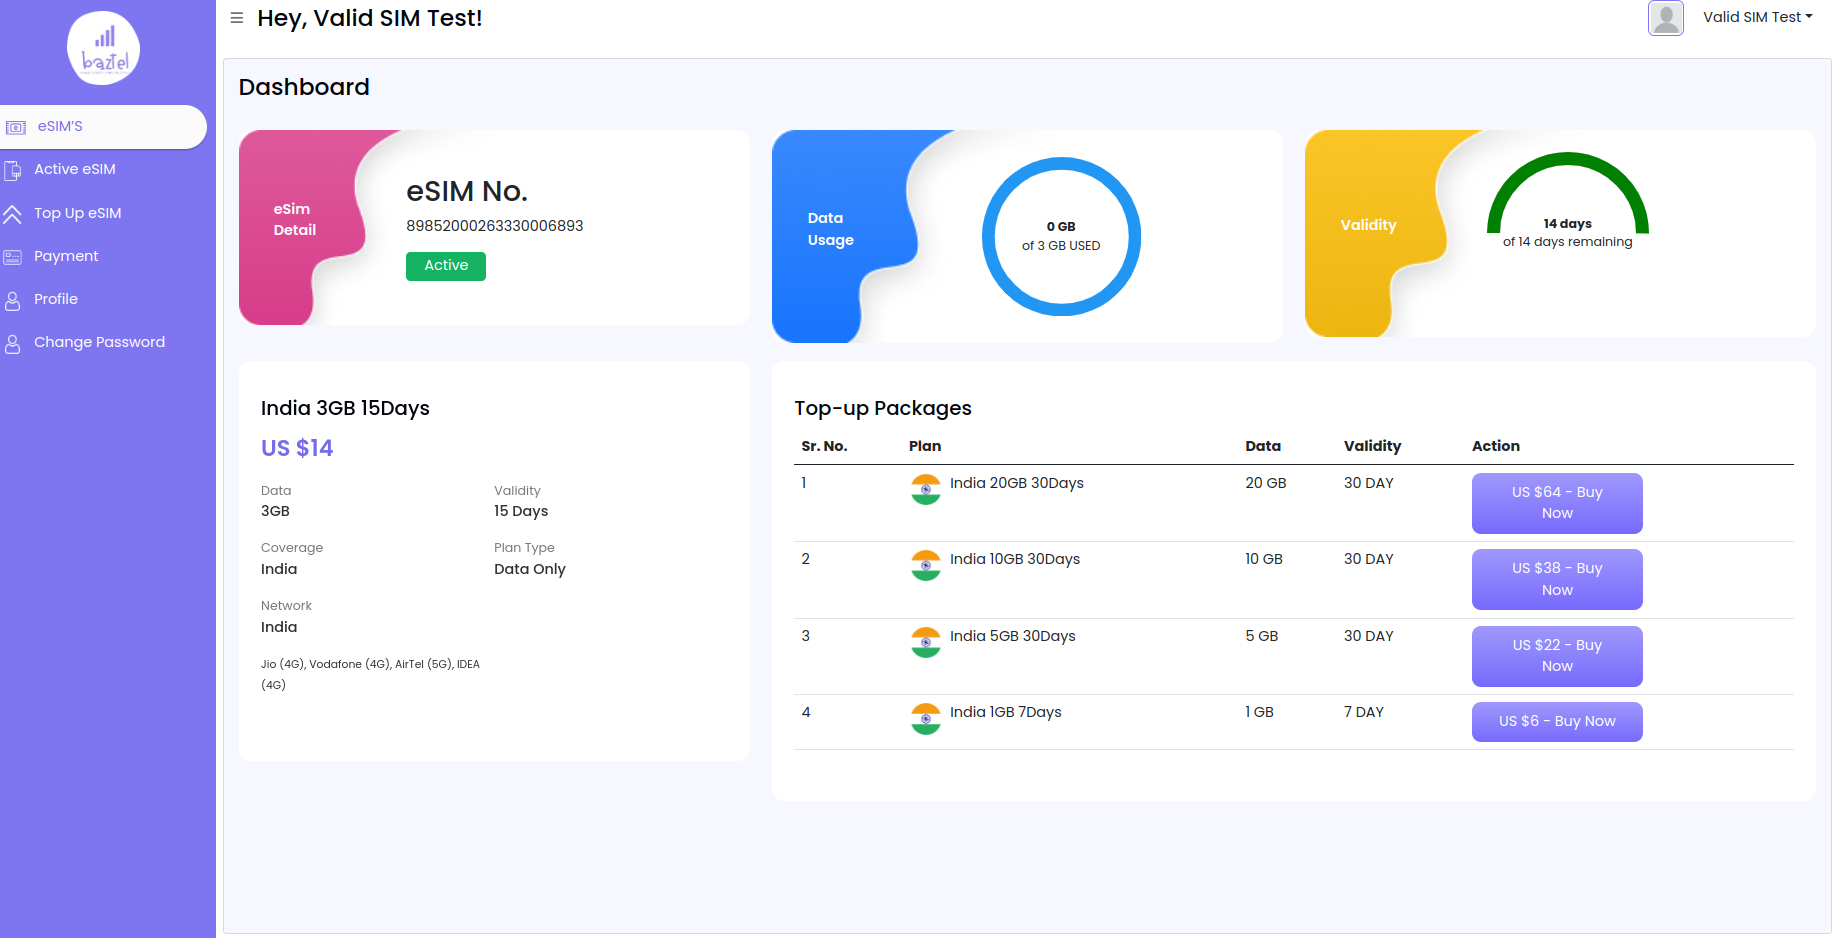1838x938 pixels.
Task: Buy the US $6 India 1GB plan
Action: 1557,721
